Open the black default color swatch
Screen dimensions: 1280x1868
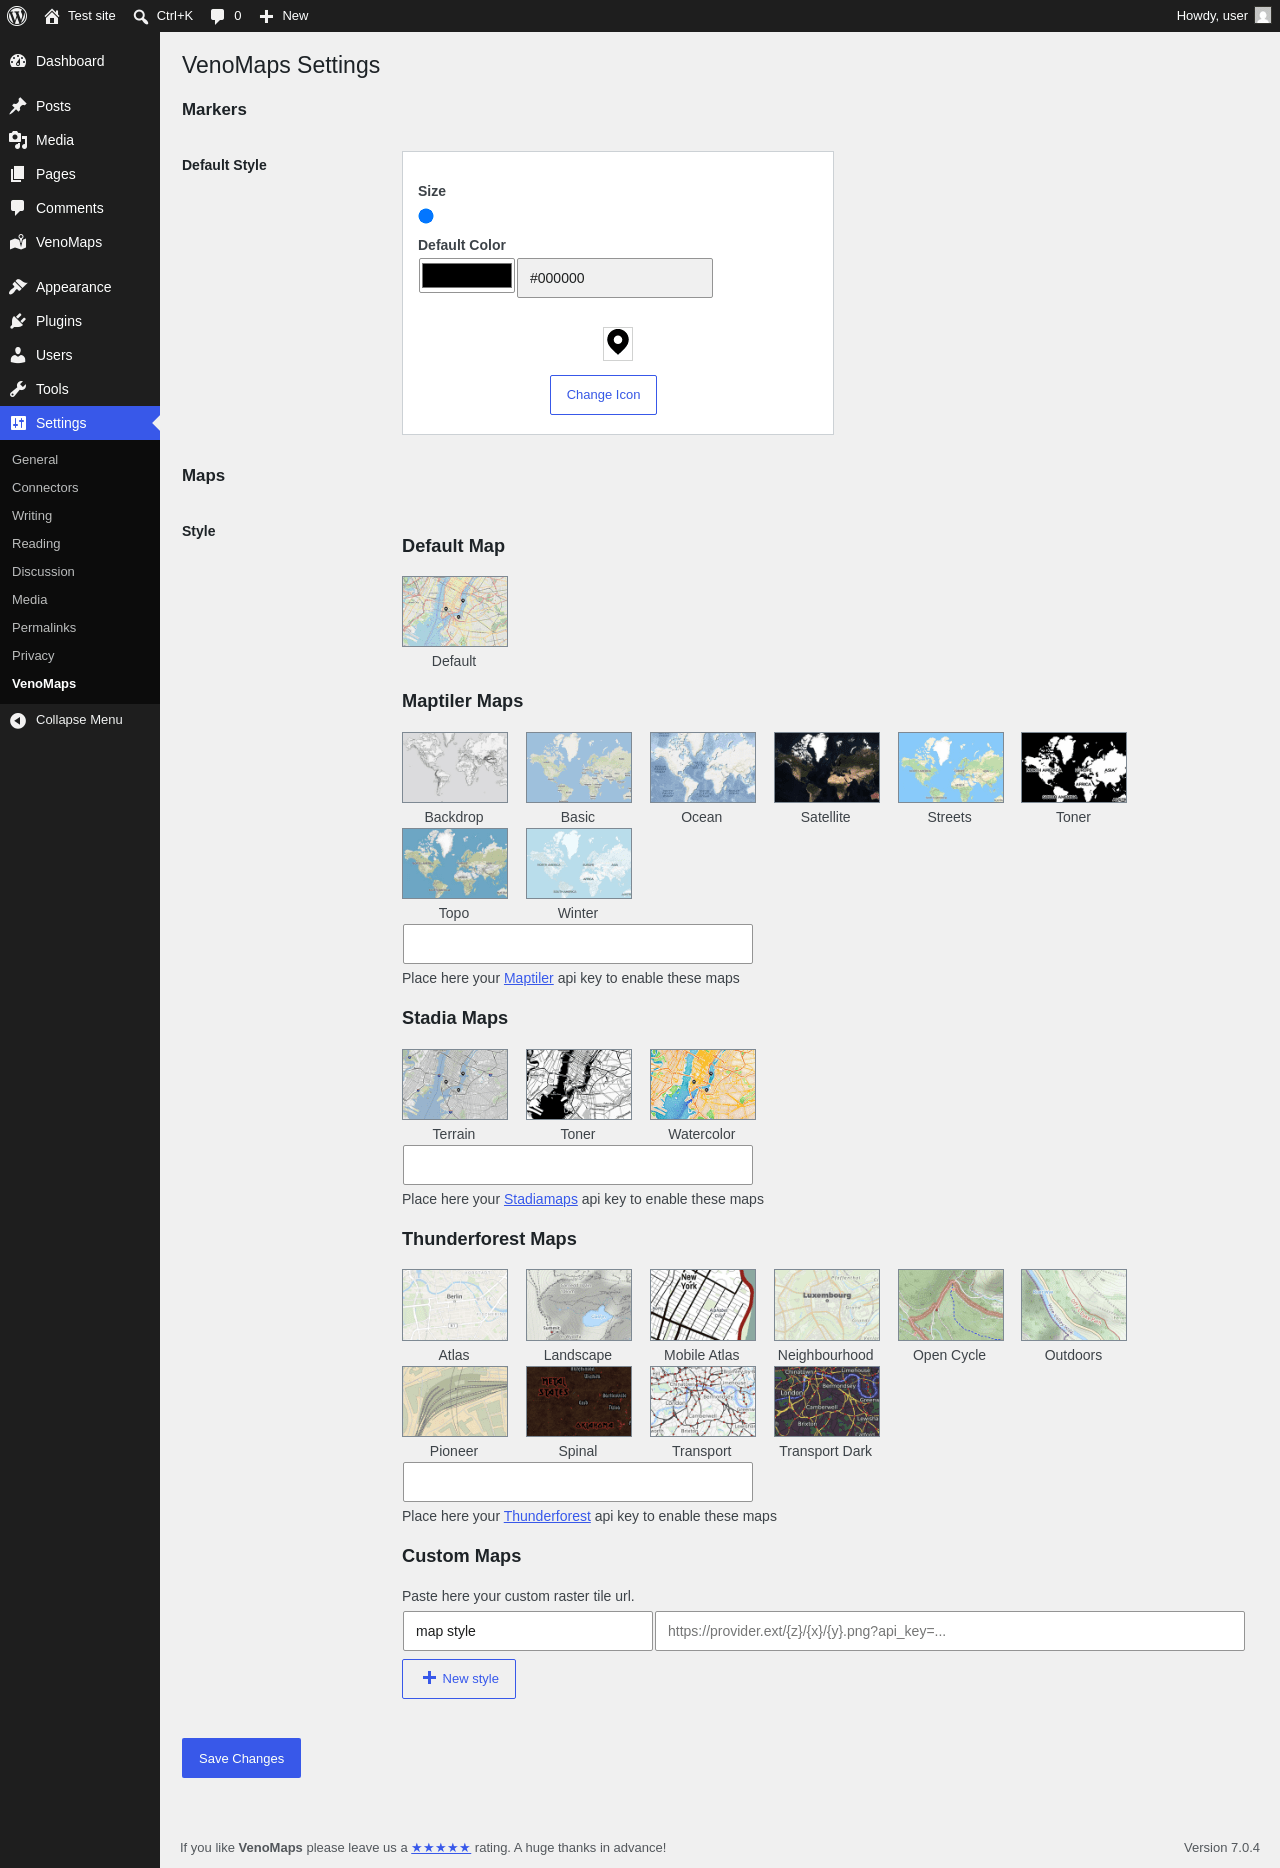(467, 276)
